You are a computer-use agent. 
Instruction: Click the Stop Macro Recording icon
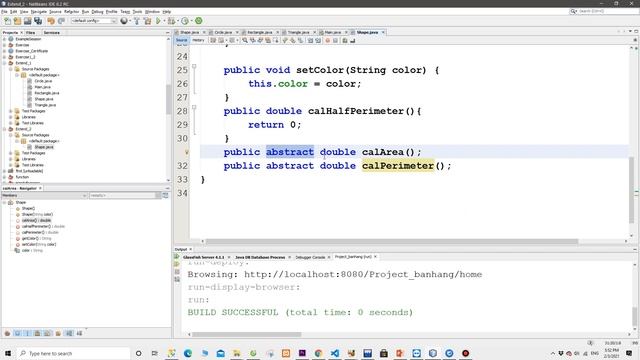335,40
